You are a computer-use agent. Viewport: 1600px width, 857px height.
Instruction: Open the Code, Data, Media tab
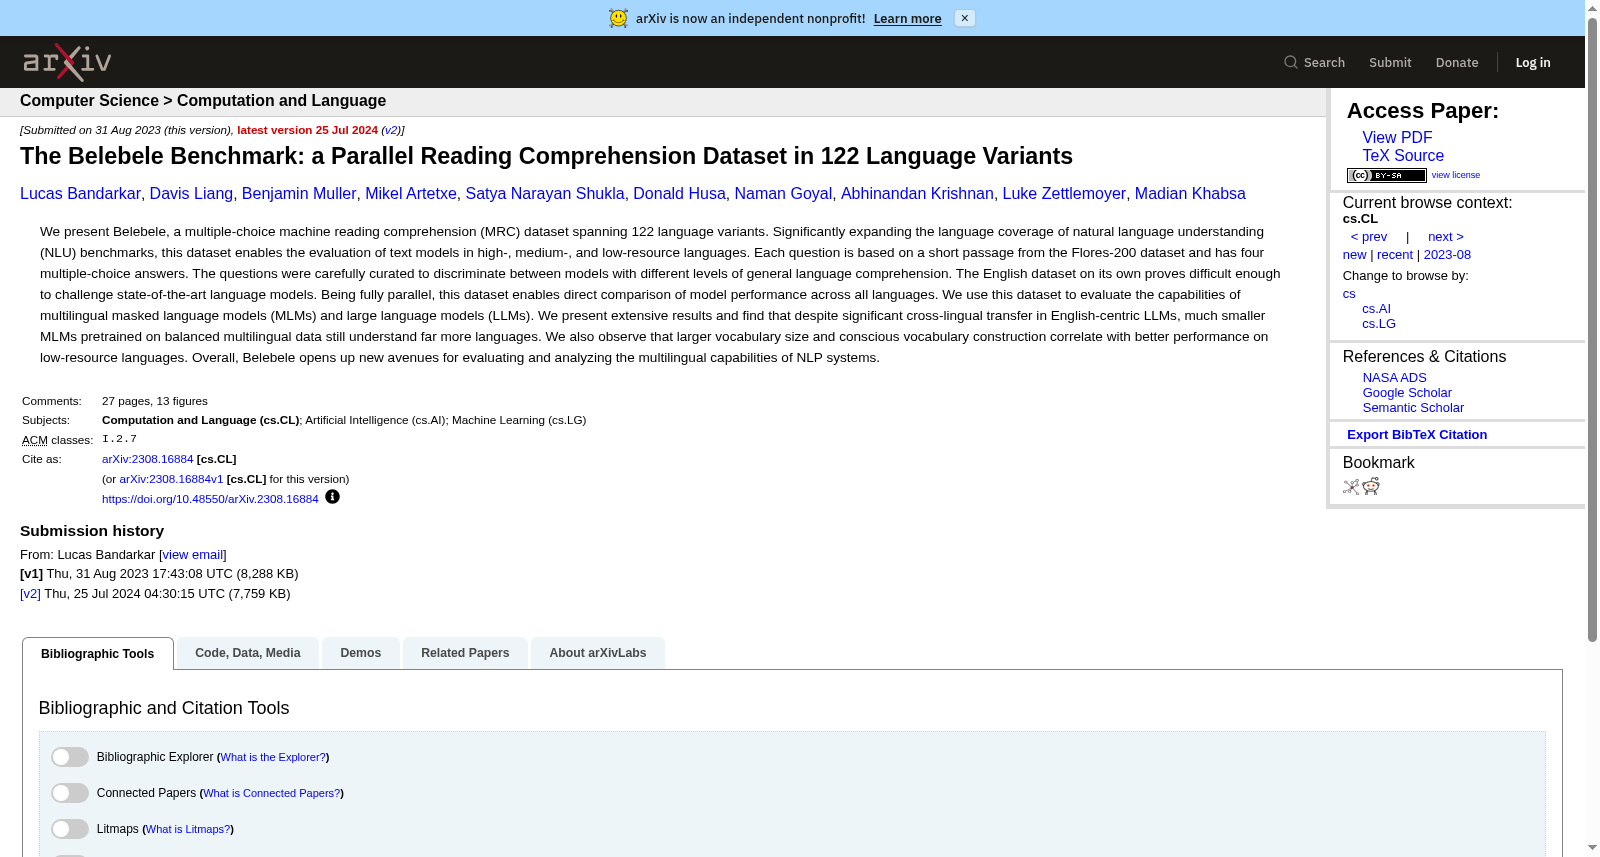(x=248, y=653)
